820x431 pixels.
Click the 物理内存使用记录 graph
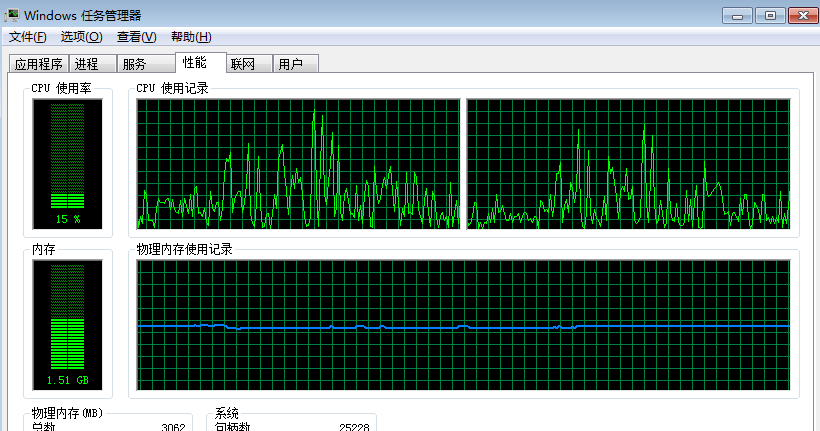click(463, 325)
